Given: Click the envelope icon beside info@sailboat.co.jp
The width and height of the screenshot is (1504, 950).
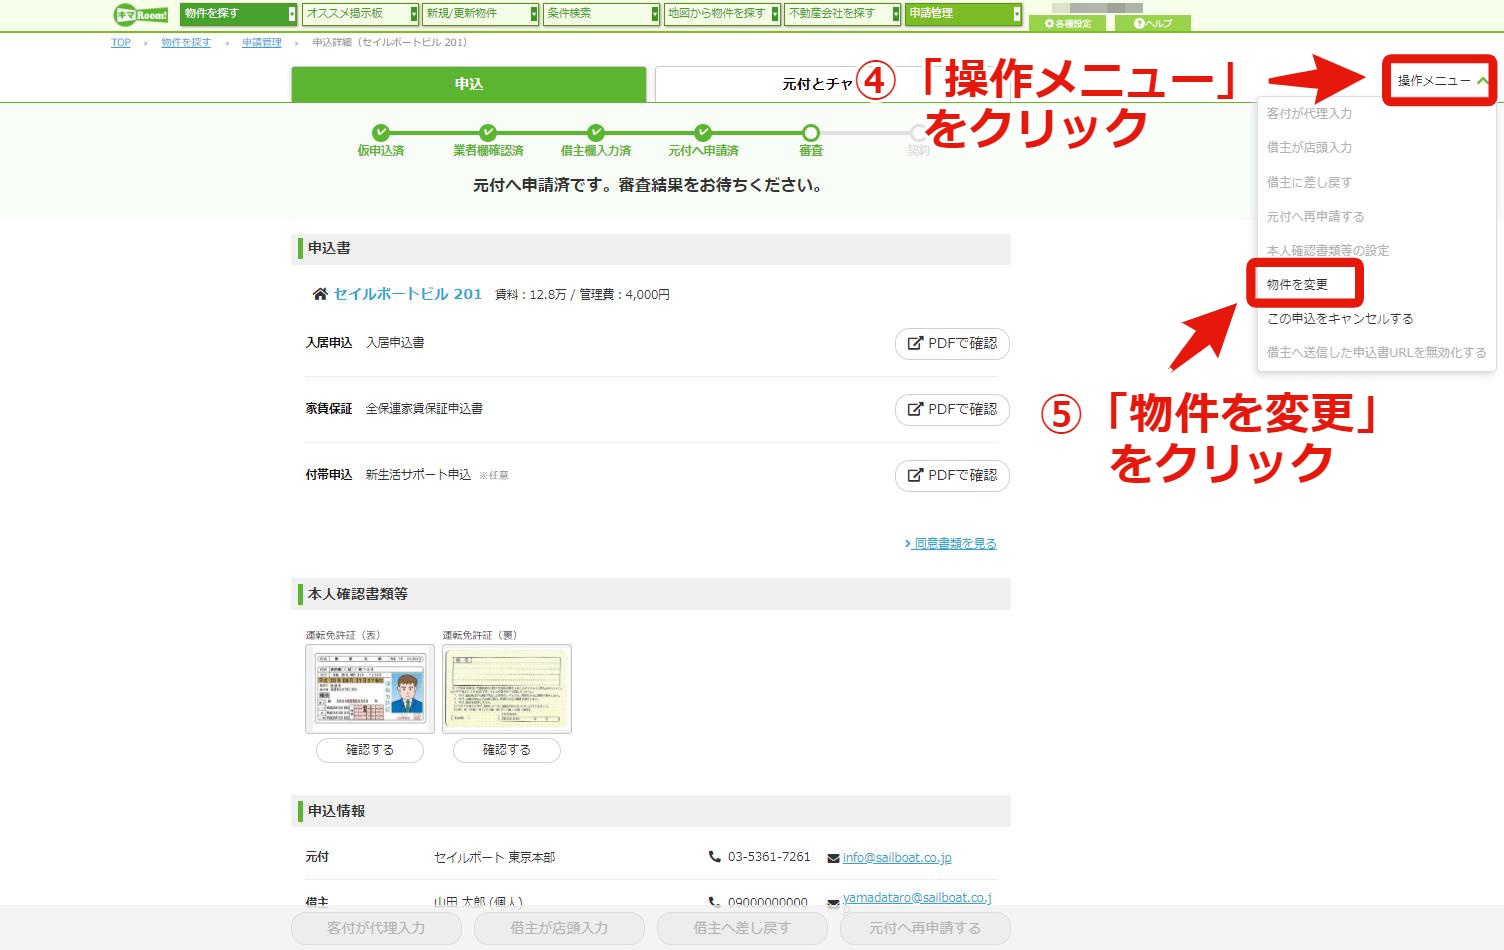Looking at the screenshot, I should [x=833, y=858].
